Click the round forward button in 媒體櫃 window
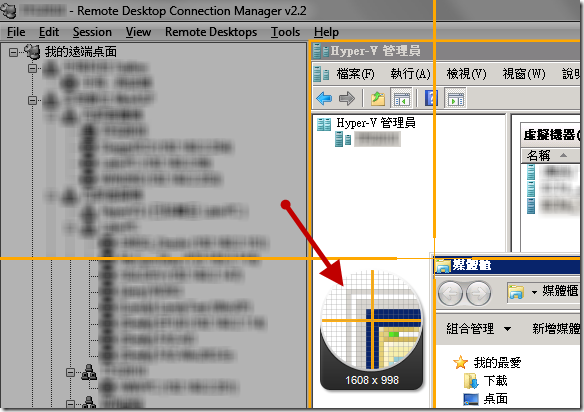584x412 pixels. 478,294
